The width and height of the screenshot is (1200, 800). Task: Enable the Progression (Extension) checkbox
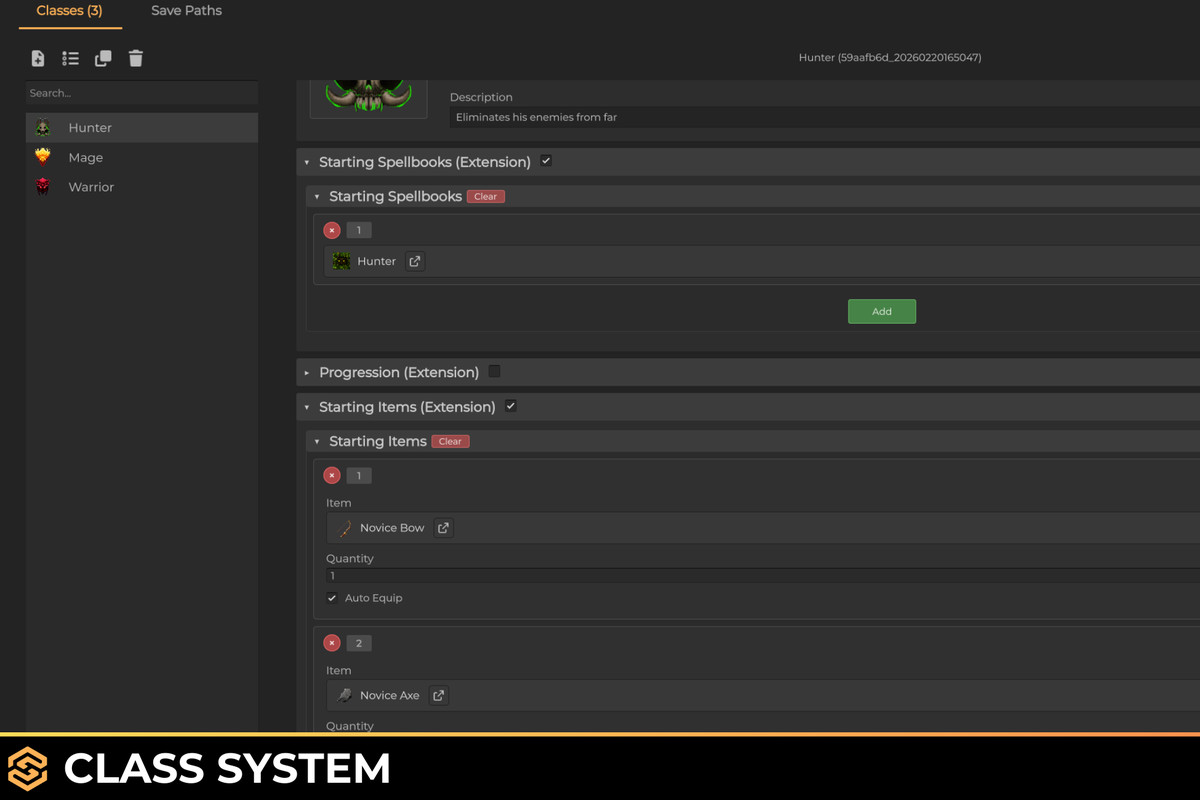click(494, 370)
